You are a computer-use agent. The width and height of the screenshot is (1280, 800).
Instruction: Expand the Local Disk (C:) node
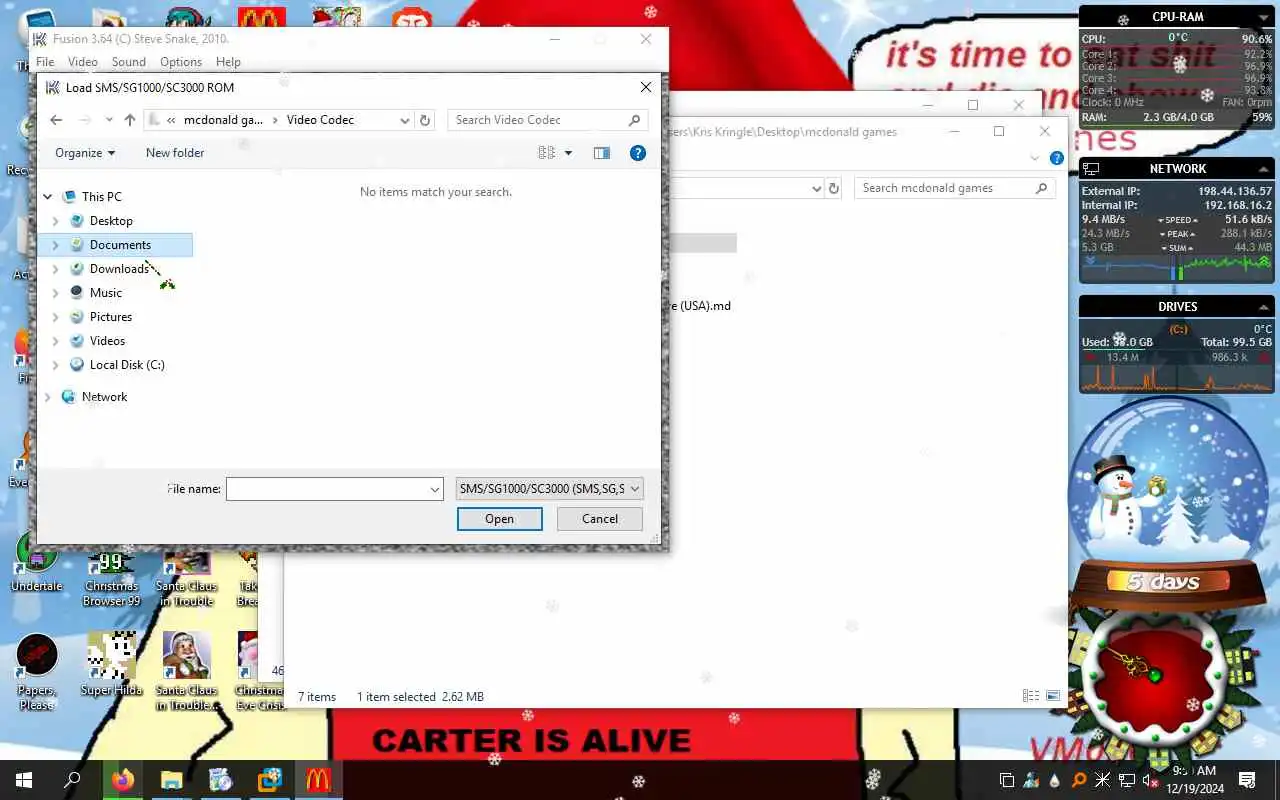click(56, 365)
